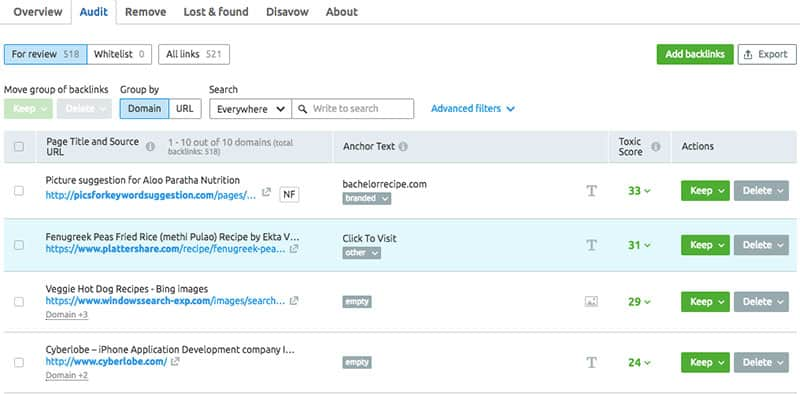This screenshot has height=394, width=800.
Task: Open group Keep dropdown under Move group
Action: click(x=28, y=109)
